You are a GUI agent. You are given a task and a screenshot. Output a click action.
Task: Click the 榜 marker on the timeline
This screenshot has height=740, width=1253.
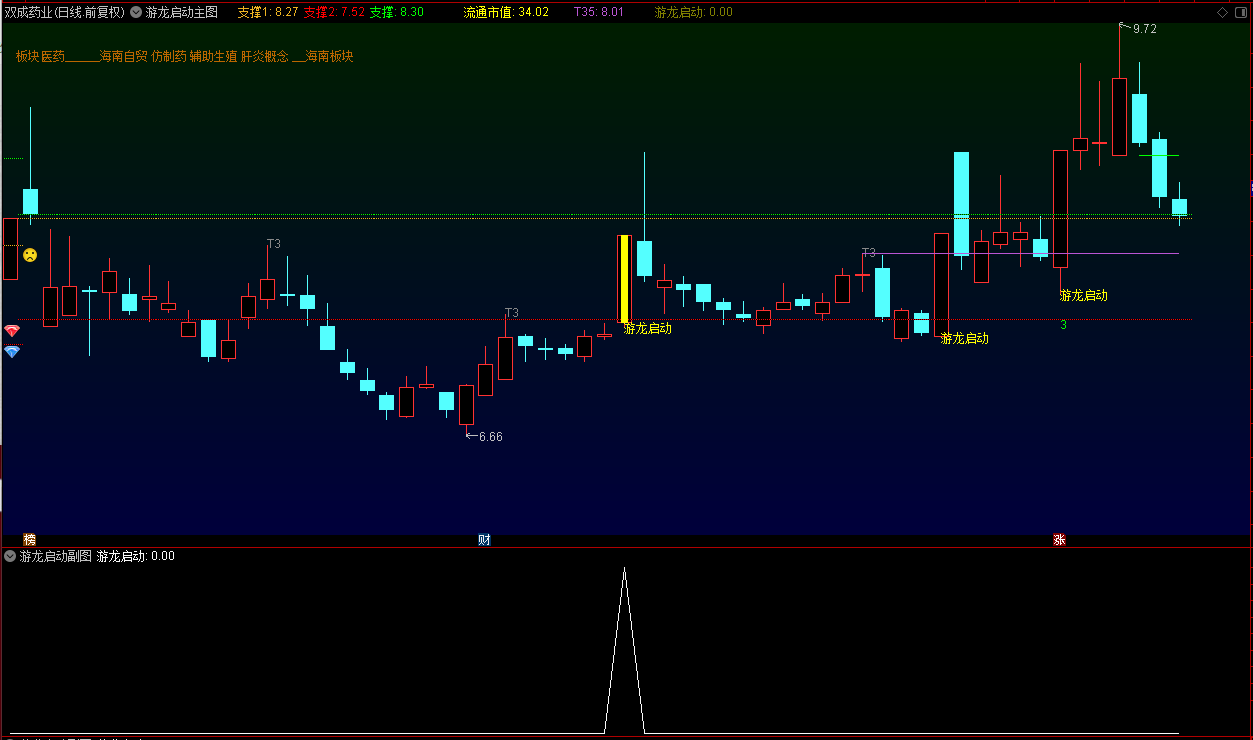[x=30, y=540]
